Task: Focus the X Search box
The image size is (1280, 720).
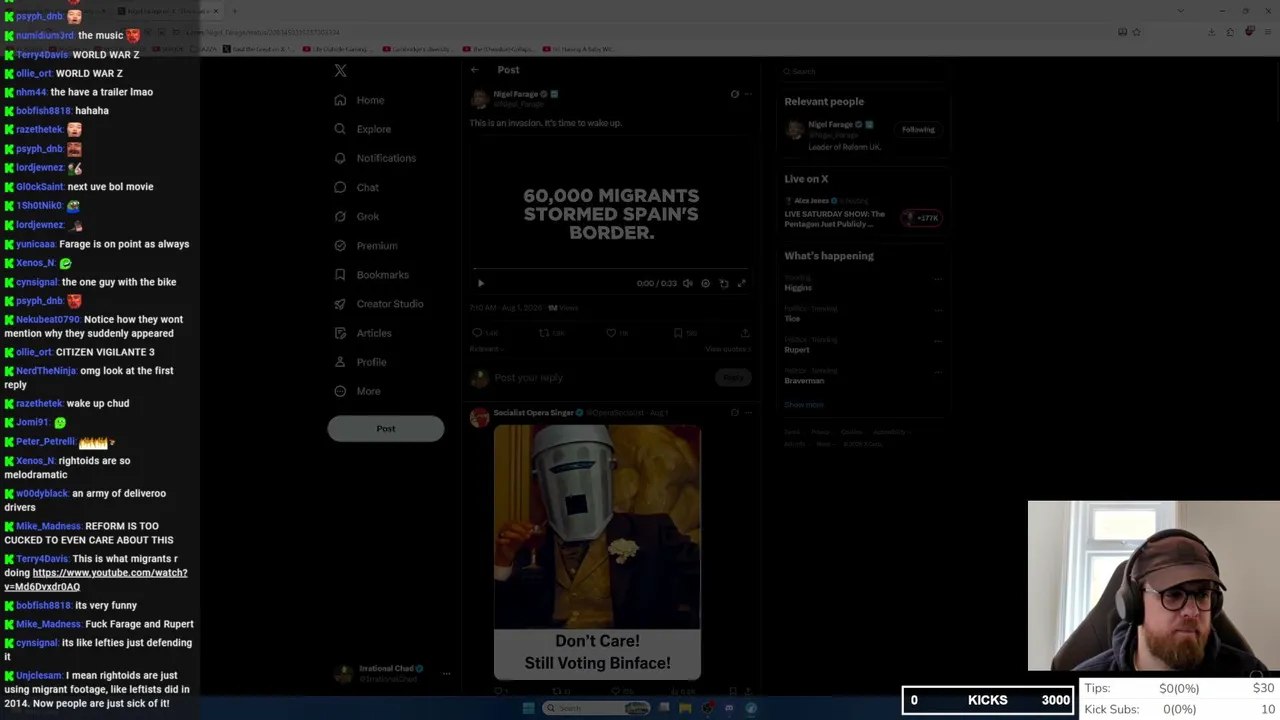Action: click(x=862, y=71)
